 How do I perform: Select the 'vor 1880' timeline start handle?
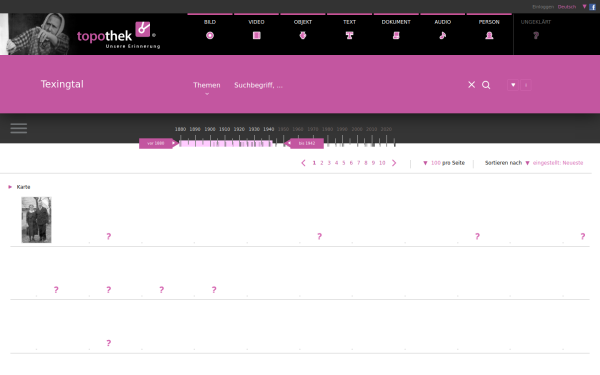coord(158,143)
